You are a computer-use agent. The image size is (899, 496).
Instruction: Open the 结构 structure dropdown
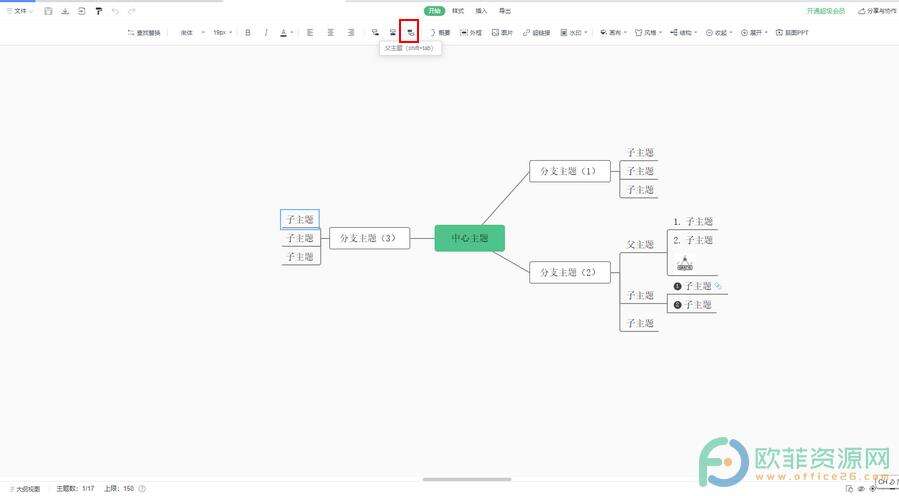[x=681, y=32]
